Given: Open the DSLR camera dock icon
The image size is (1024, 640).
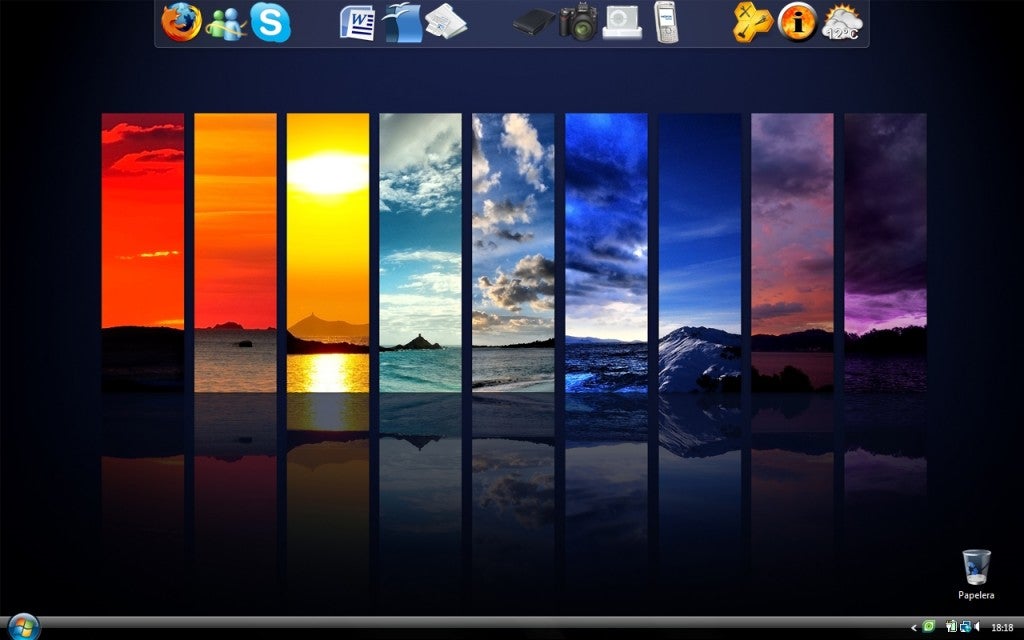Looking at the screenshot, I should click(x=579, y=22).
